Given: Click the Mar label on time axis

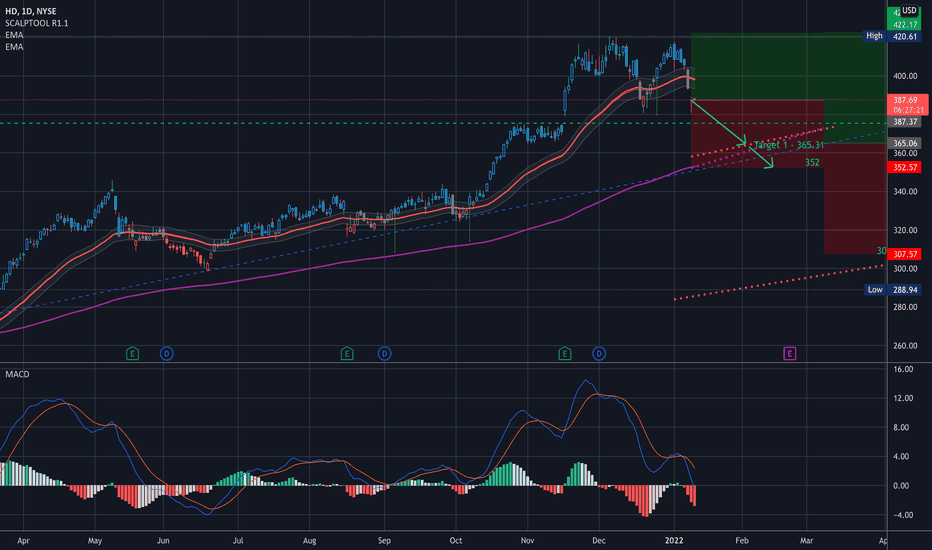Looking at the screenshot, I should tap(806, 540).
